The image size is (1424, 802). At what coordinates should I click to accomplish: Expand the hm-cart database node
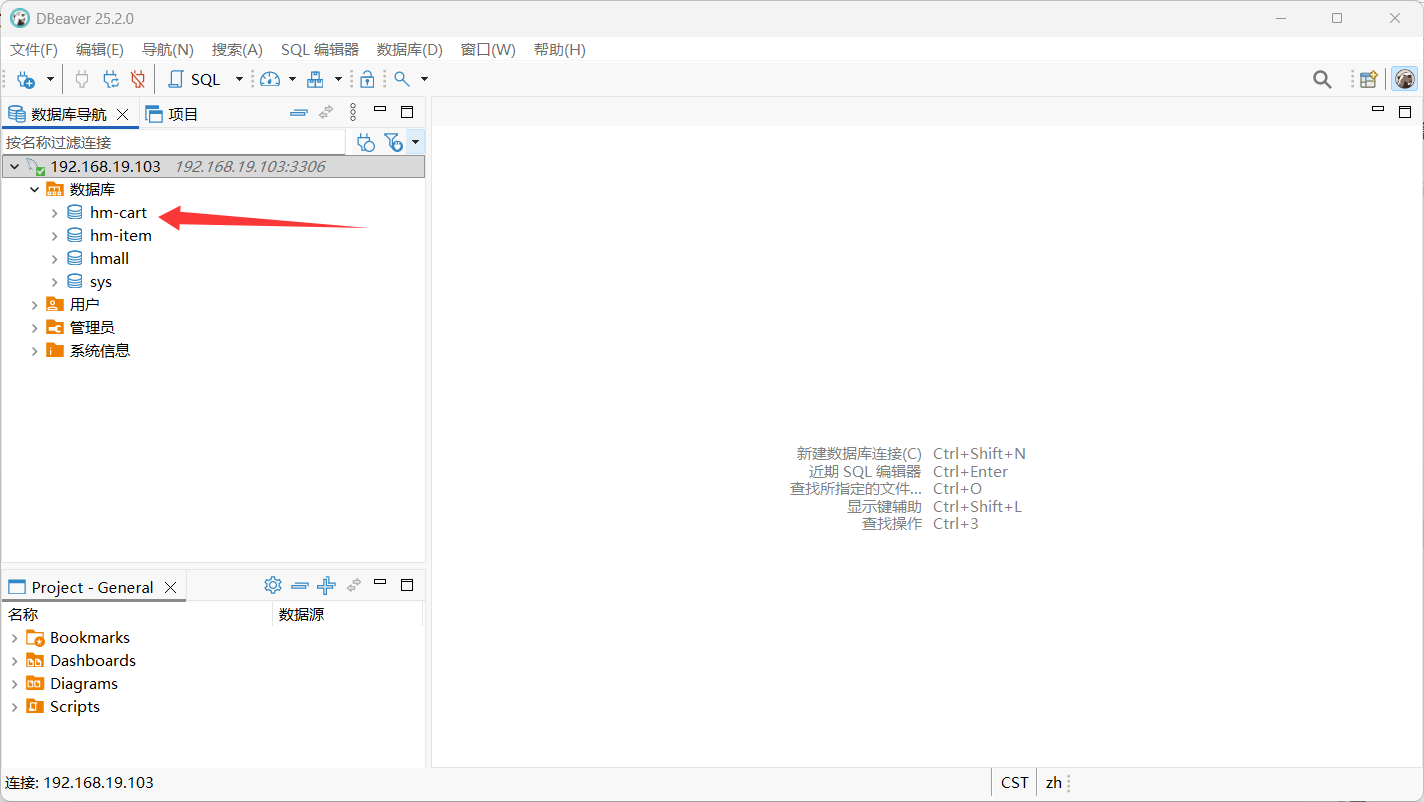pyautogui.click(x=55, y=212)
